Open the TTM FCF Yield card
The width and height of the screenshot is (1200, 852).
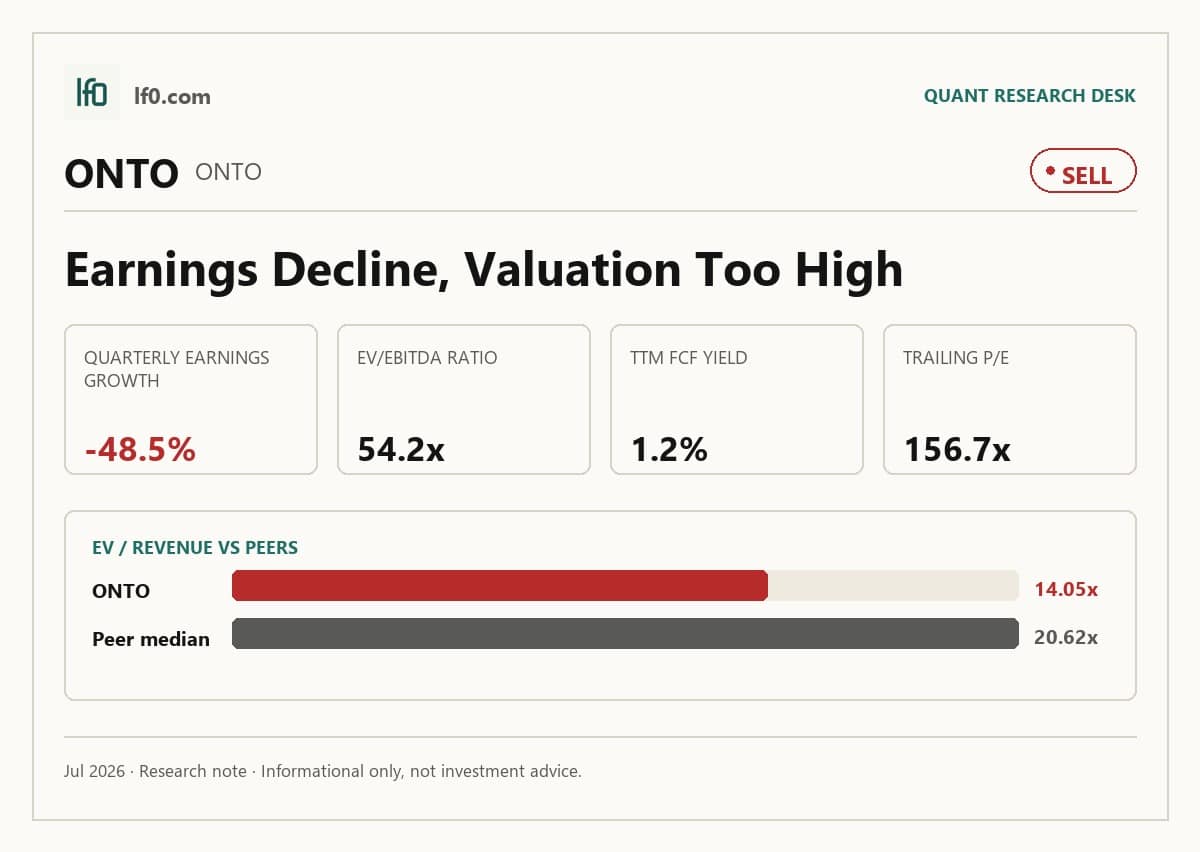[x=737, y=399]
